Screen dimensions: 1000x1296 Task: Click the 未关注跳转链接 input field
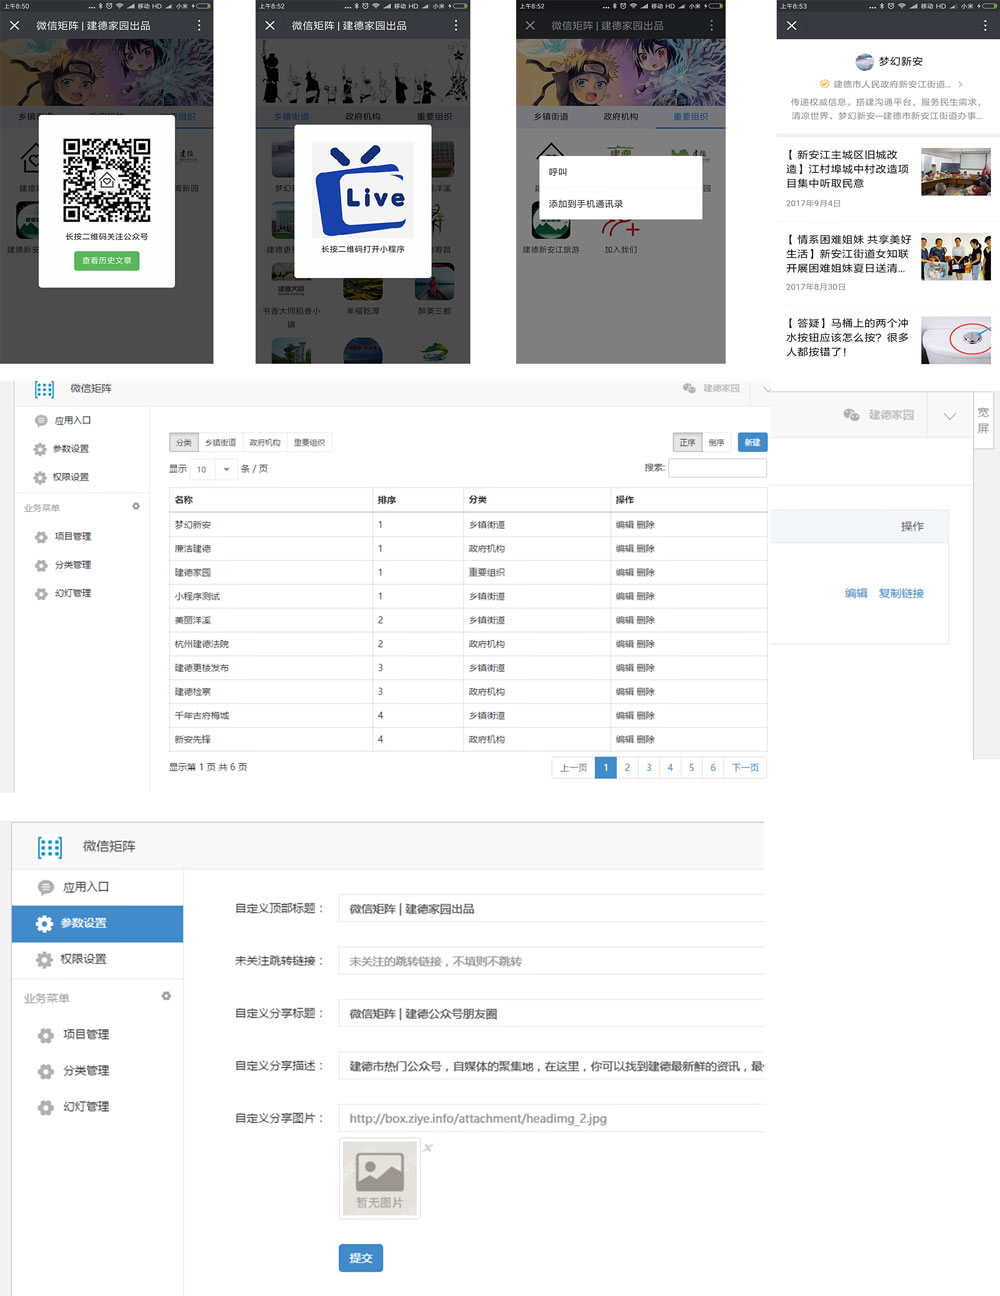550,961
